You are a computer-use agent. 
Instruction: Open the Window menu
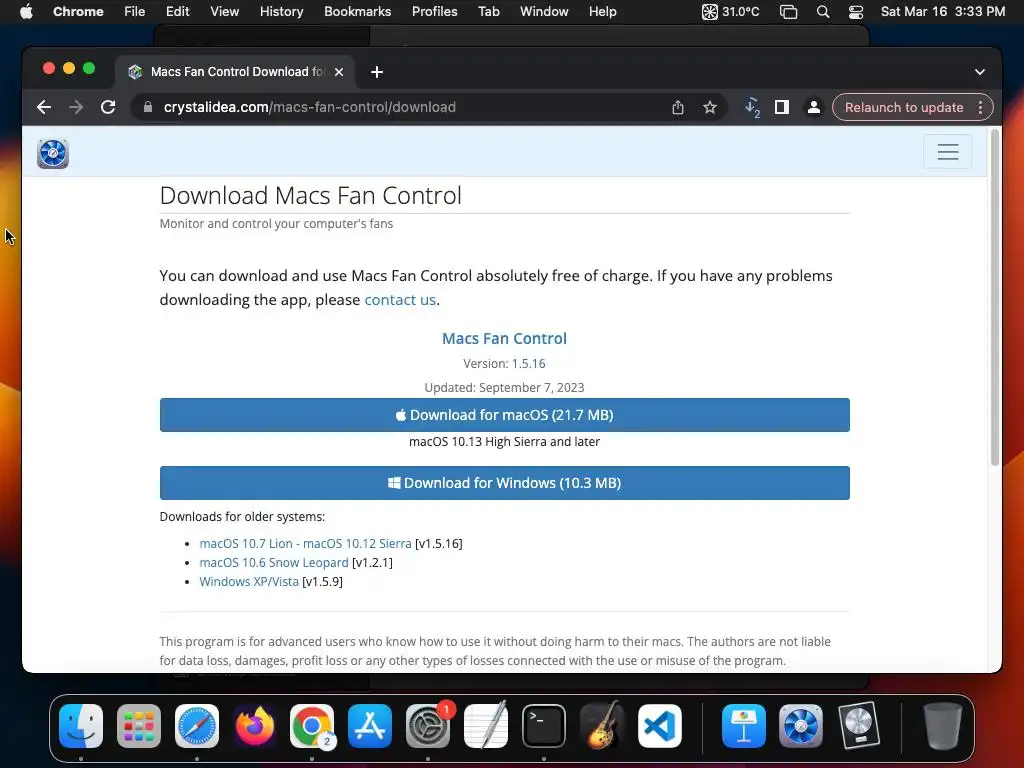click(x=544, y=12)
